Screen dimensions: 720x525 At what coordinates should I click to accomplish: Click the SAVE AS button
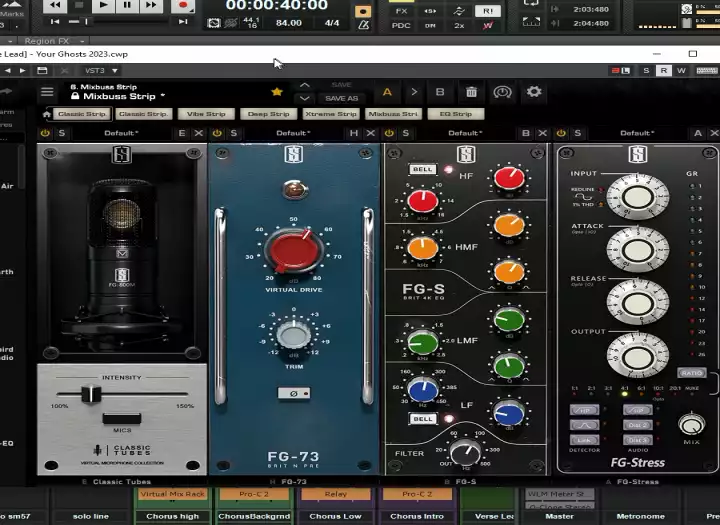(x=342, y=98)
